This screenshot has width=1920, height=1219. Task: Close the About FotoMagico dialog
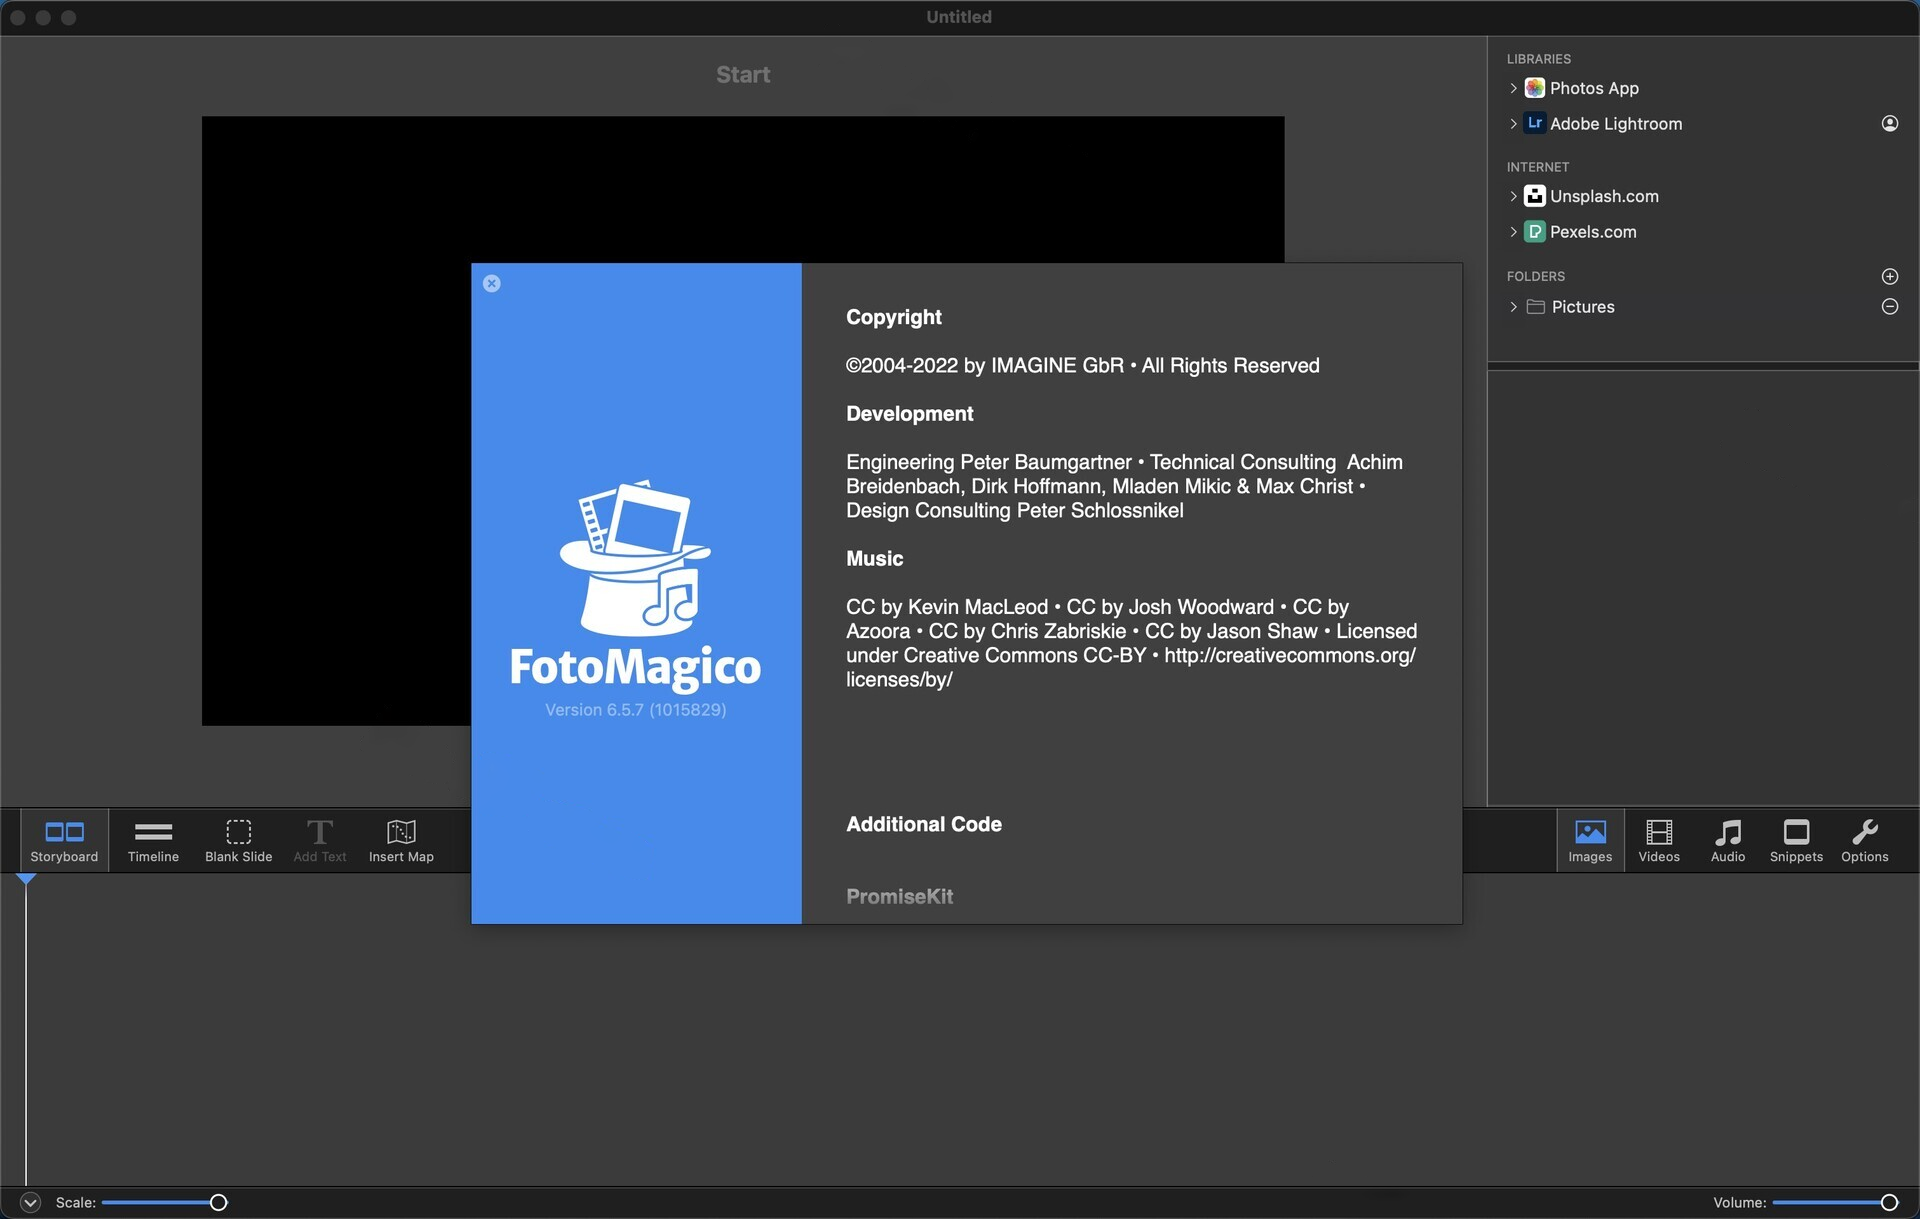tap(492, 284)
